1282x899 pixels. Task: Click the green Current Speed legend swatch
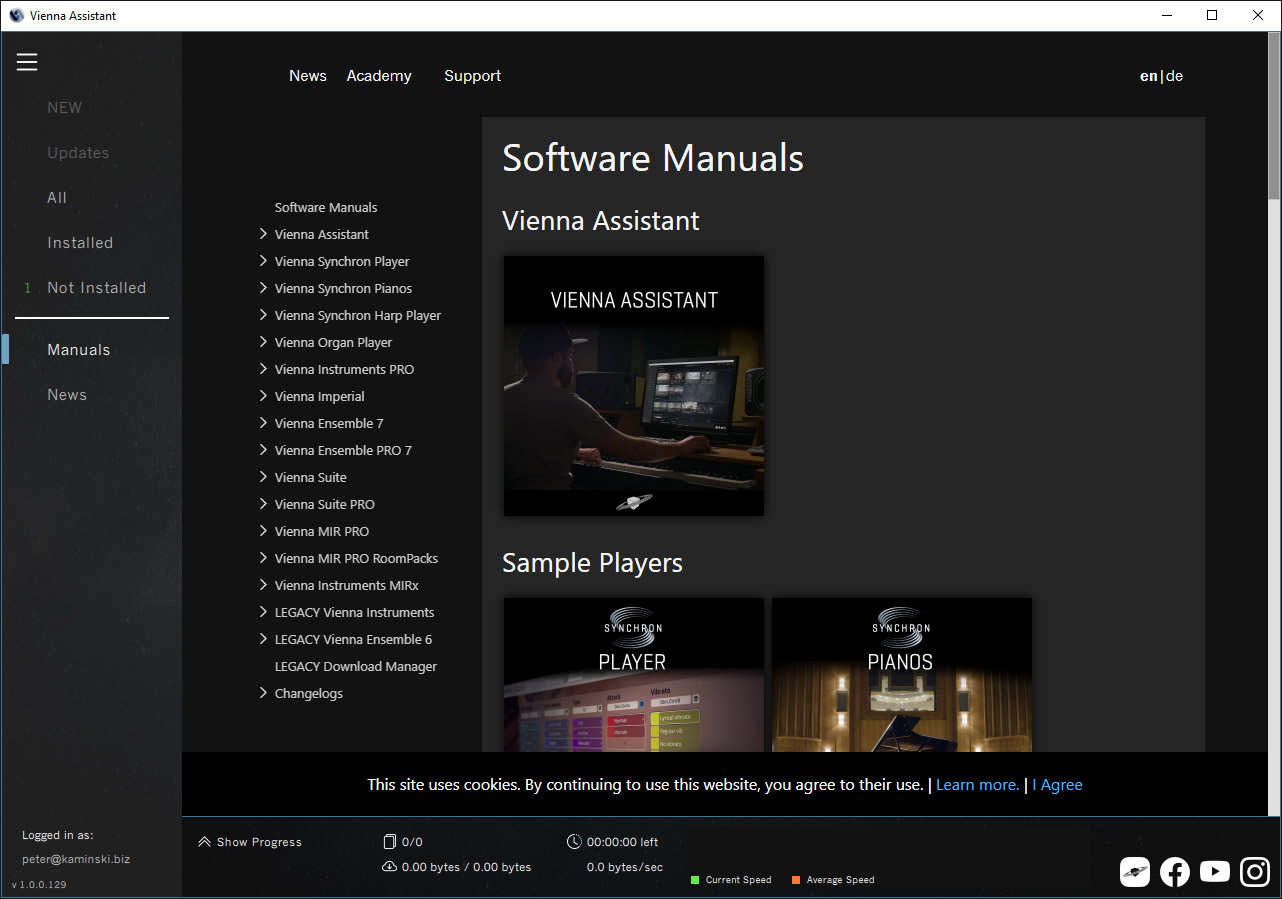coord(695,880)
